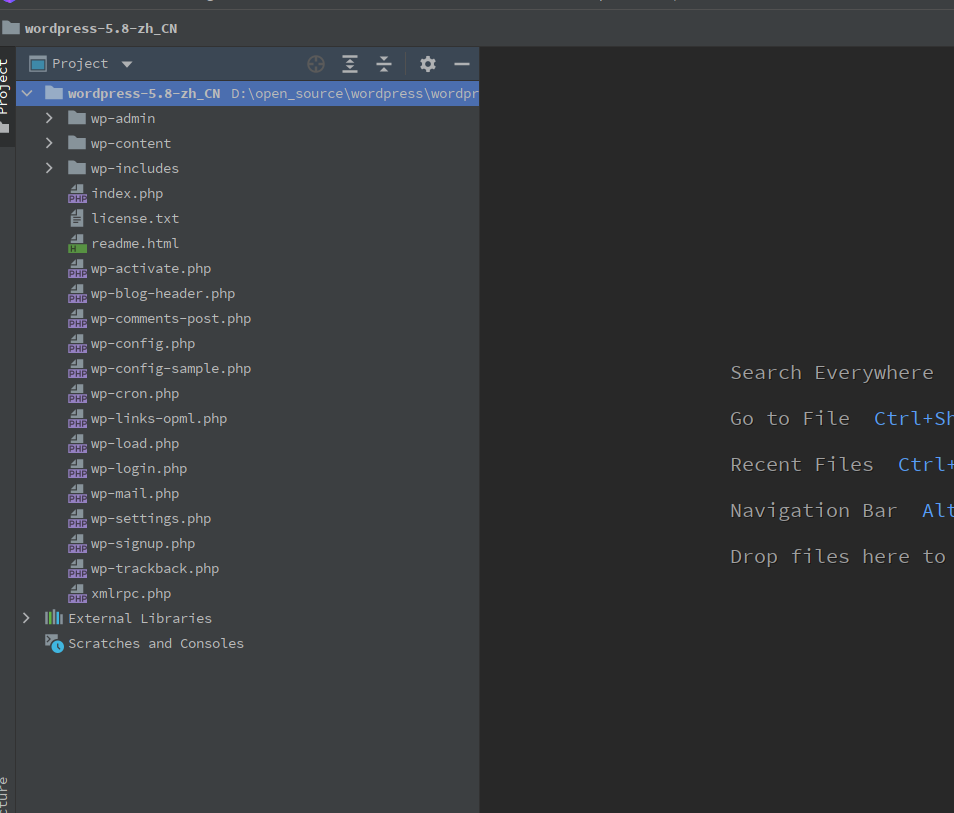Click the External Libraries bar chart icon

(54, 618)
